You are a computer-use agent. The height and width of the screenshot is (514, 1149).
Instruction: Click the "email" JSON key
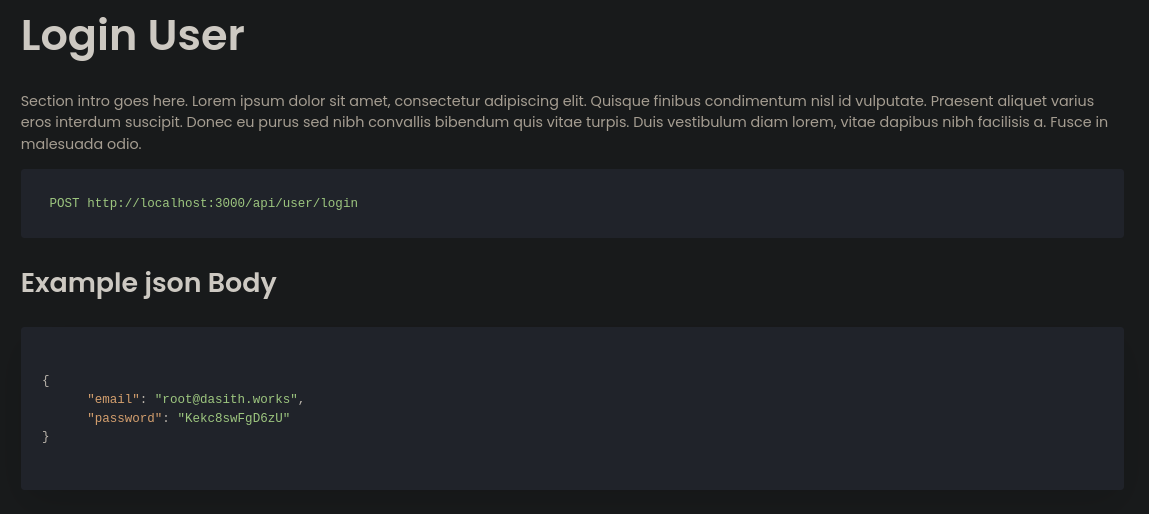(114, 399)
